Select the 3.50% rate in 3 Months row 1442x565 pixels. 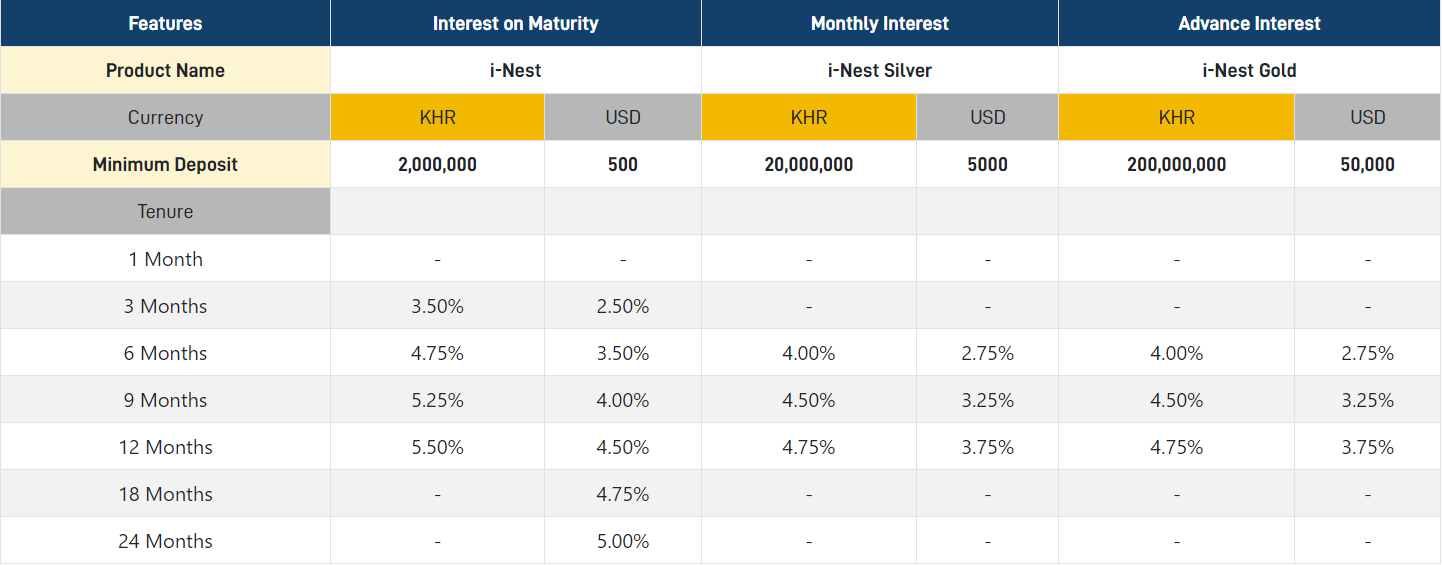point(438,306)
